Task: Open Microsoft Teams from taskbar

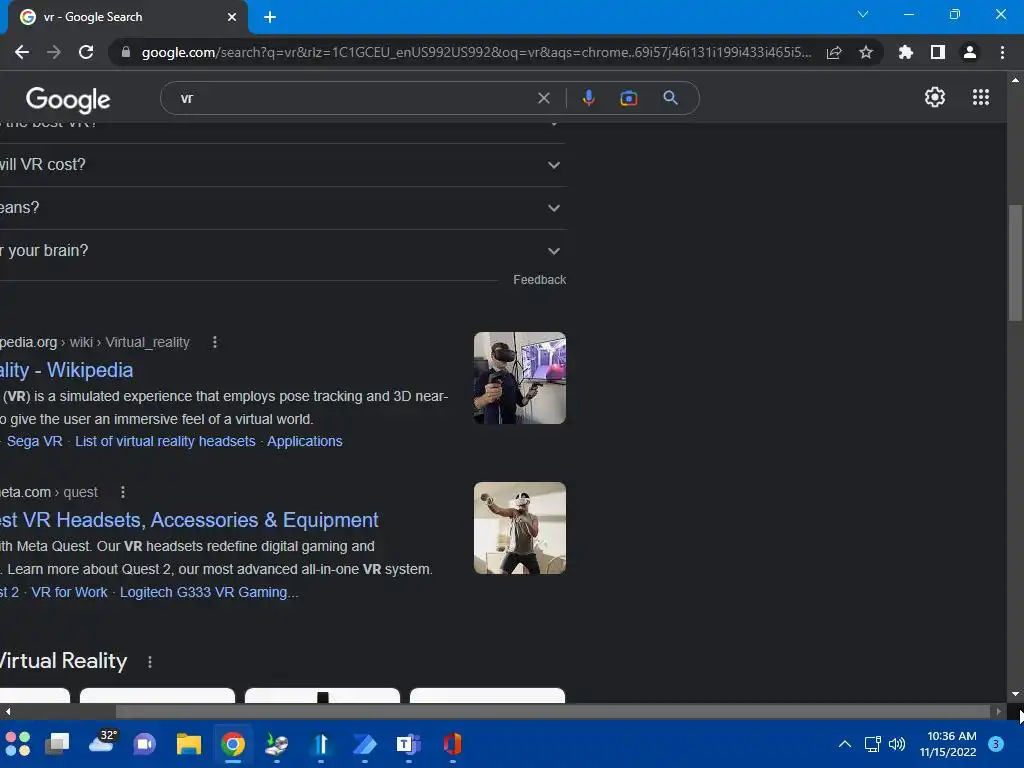Action: pyautogui.click(x=409, y=744)
